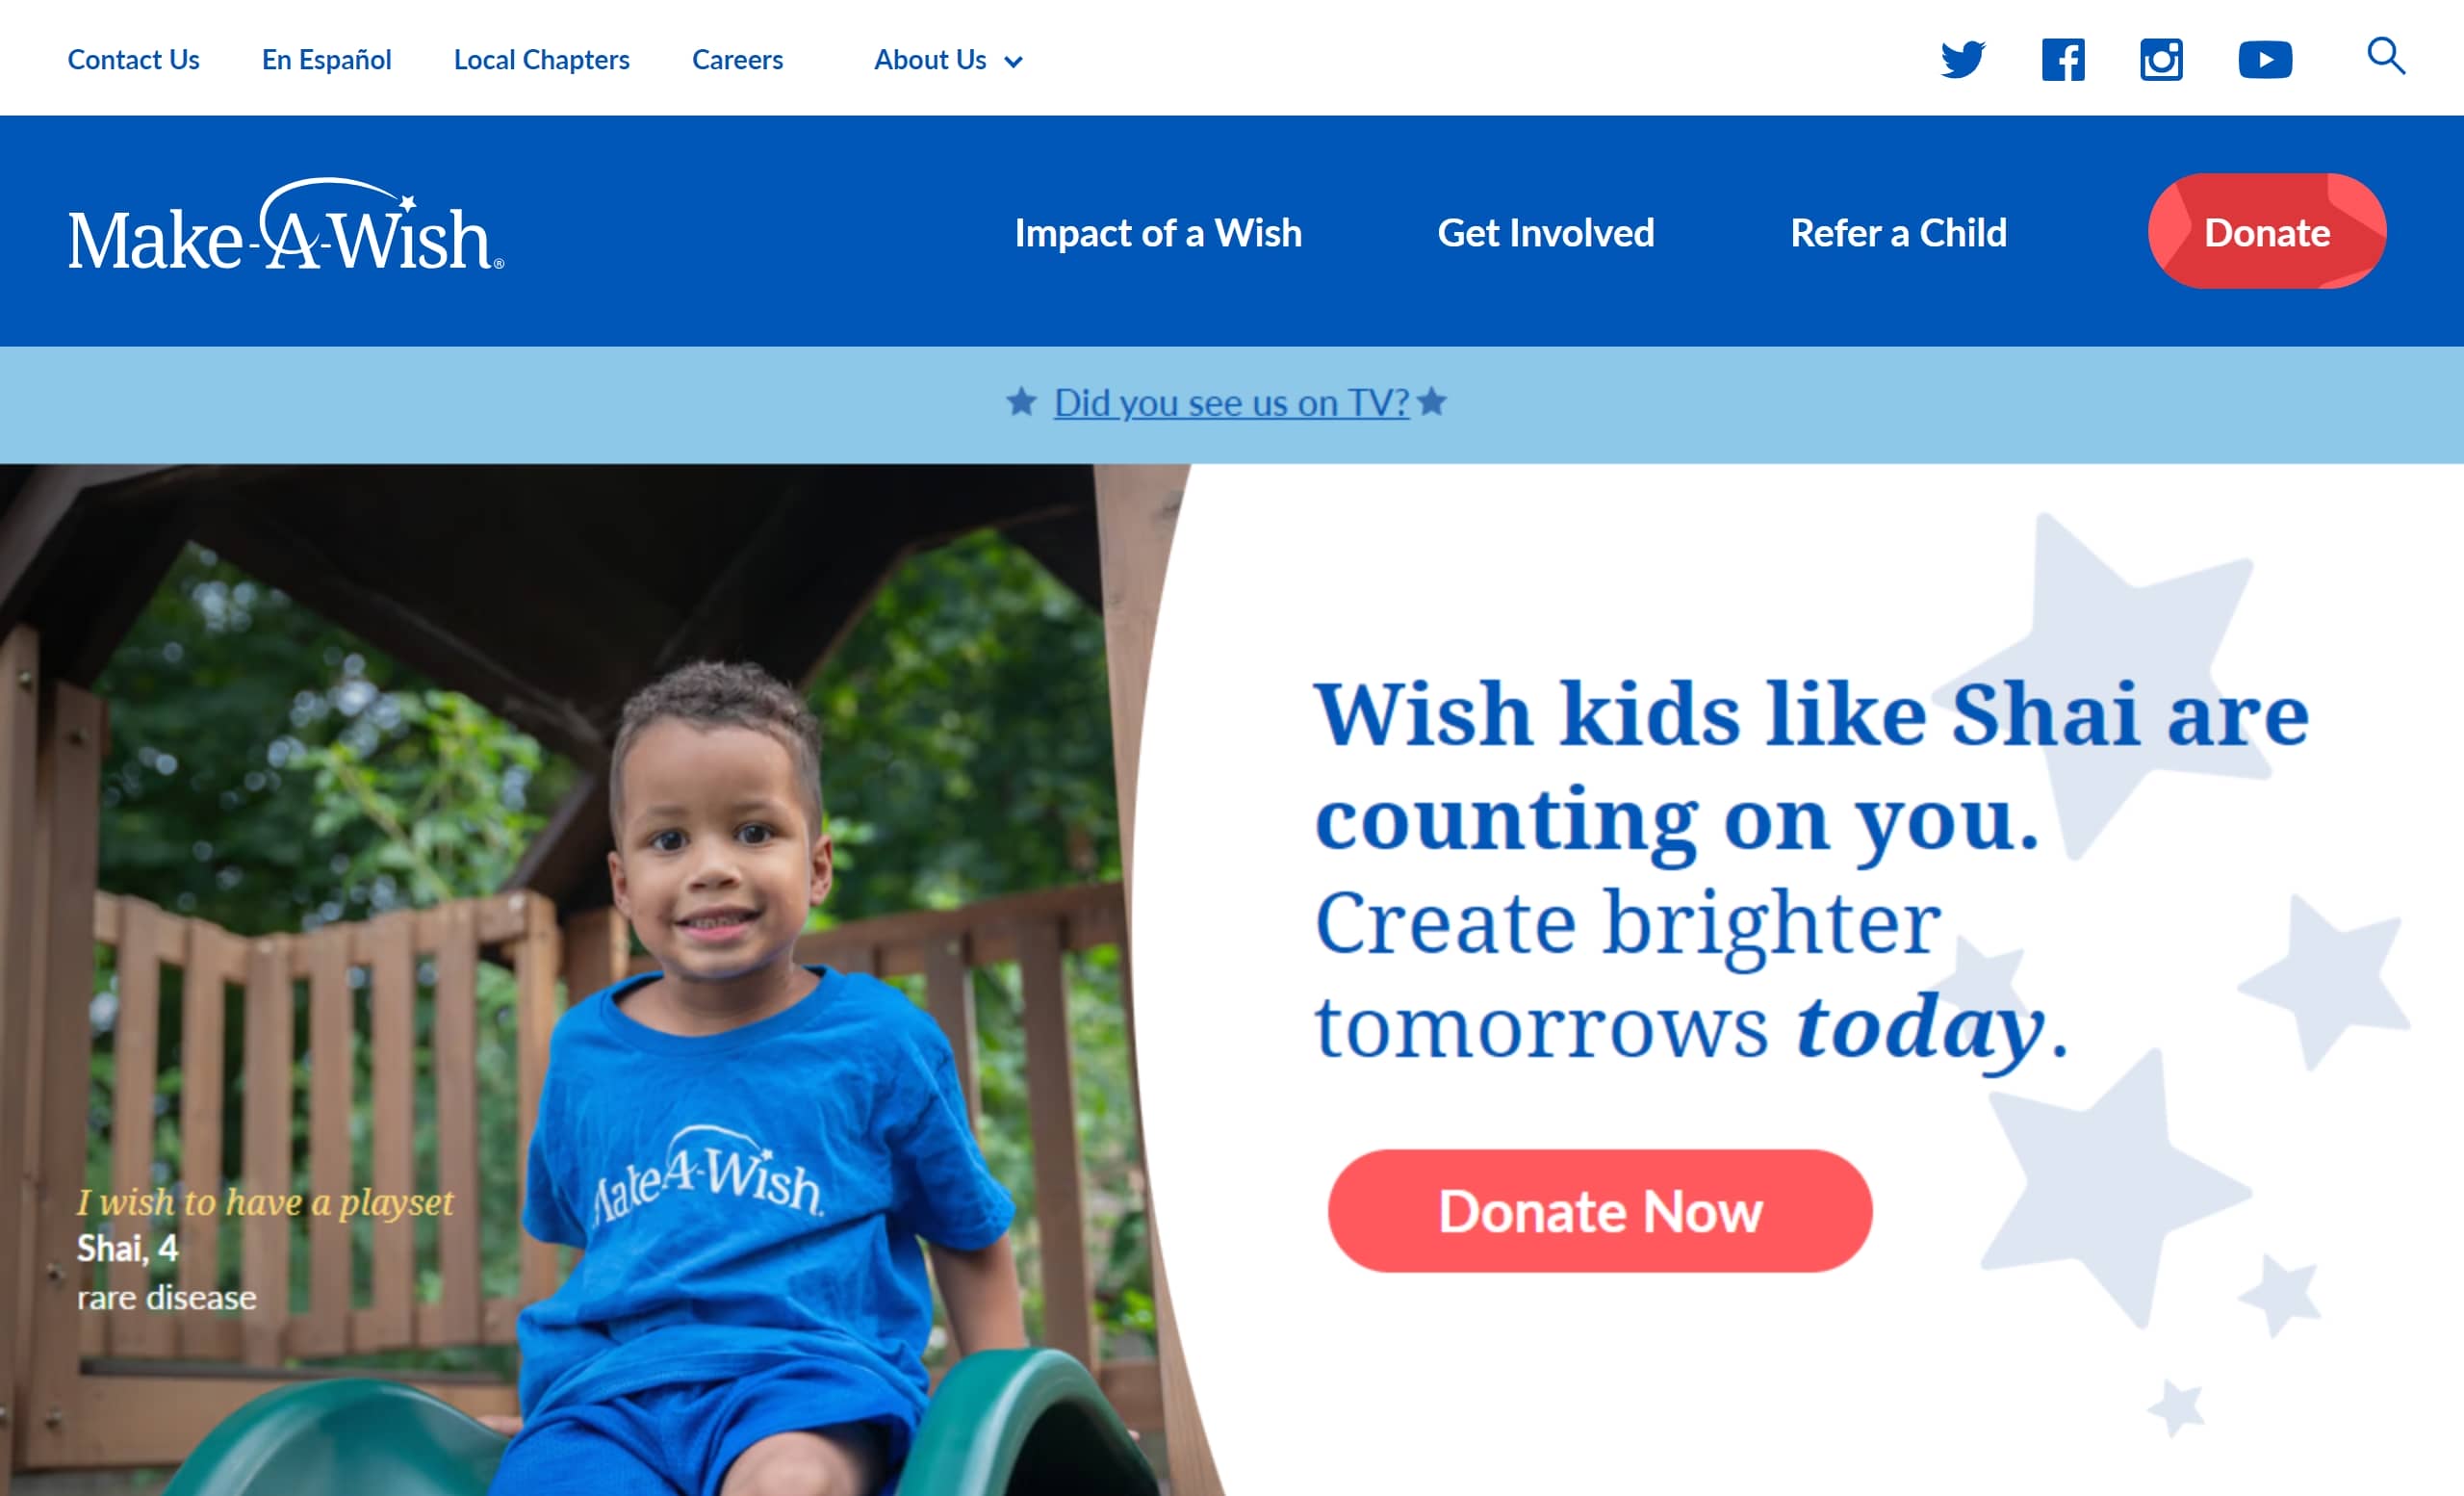Expand the About Us dropdown chevron

coord(1013,62)
